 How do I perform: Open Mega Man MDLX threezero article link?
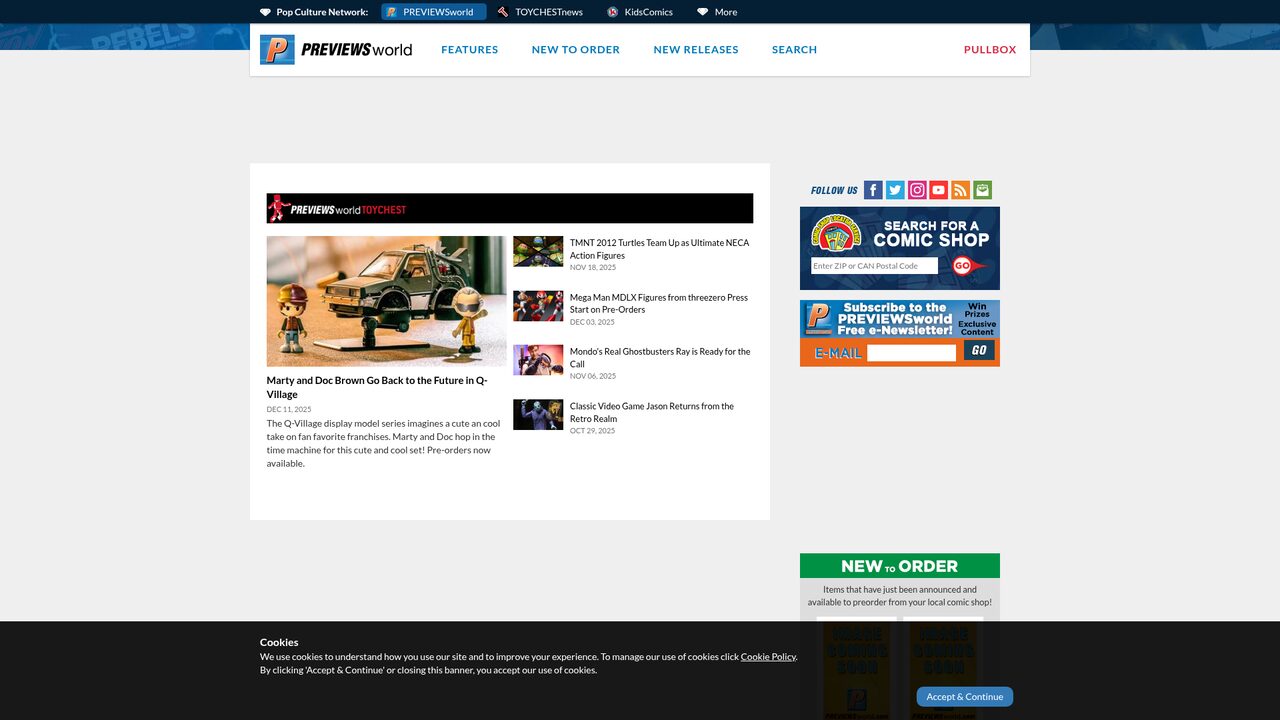659,303
